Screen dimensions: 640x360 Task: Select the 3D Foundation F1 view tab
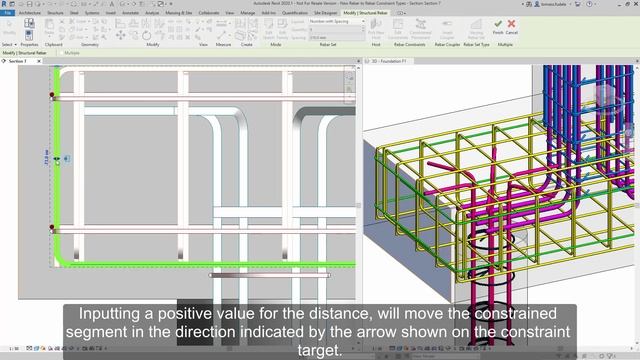coord(389,61)
